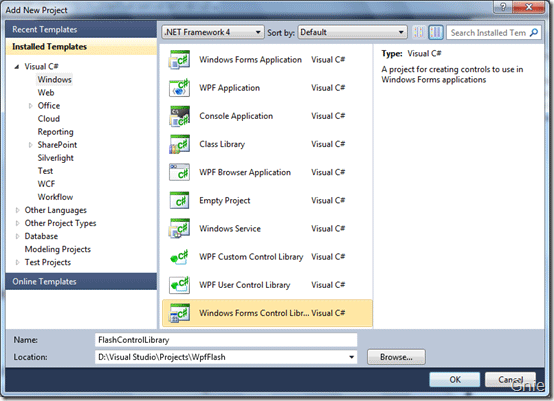This screenshot has width=554, height=401.
Task: Select the Class Library template icon
Action: [x=179, y=144]
